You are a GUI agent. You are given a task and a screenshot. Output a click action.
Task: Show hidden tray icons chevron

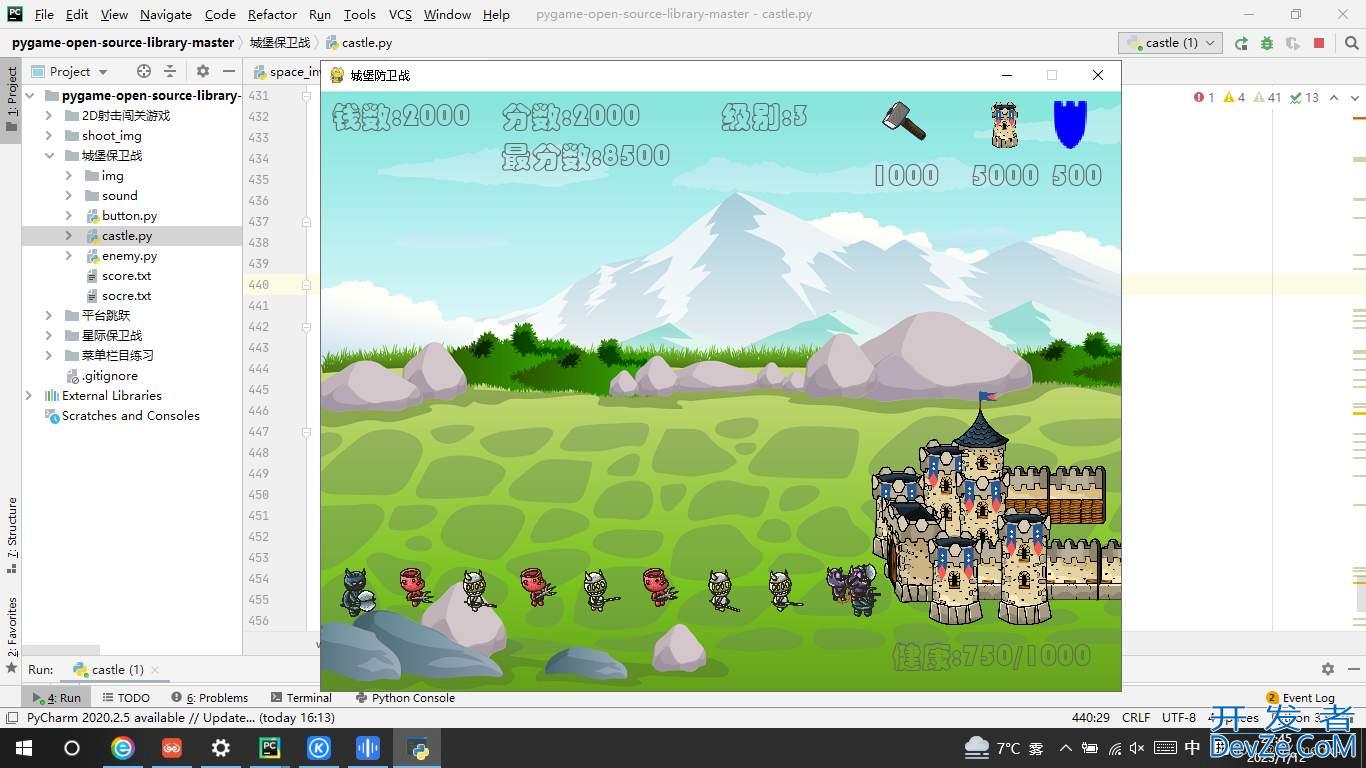point(1065,747)
